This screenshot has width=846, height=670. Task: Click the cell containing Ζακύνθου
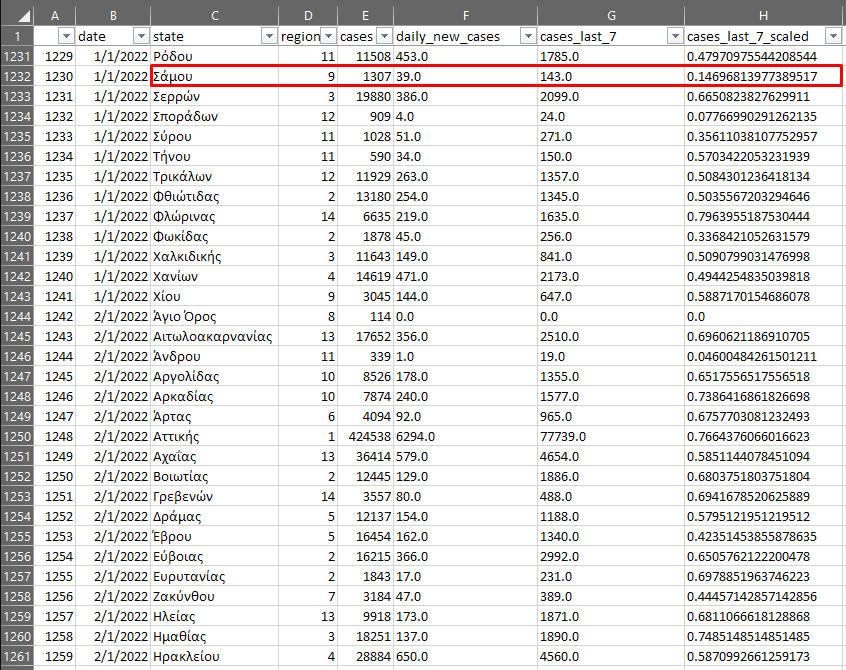tap(215, 597)
